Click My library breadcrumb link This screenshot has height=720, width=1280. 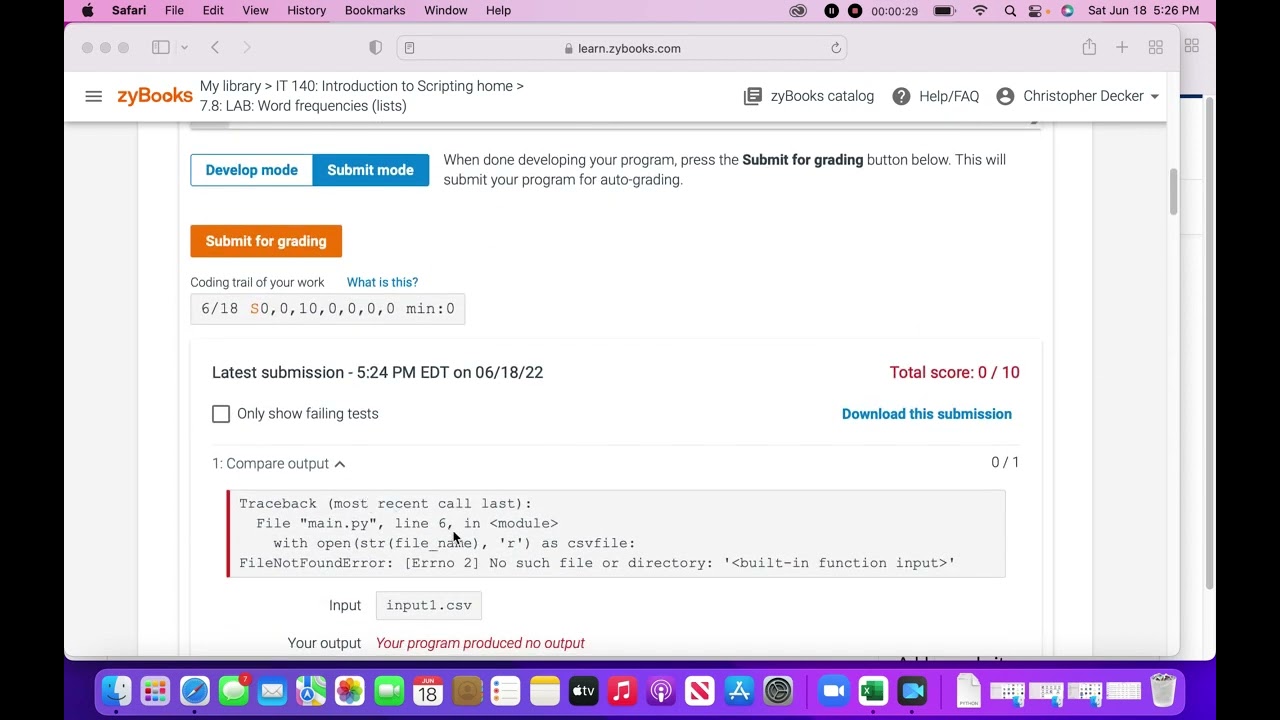click(230, 86)
